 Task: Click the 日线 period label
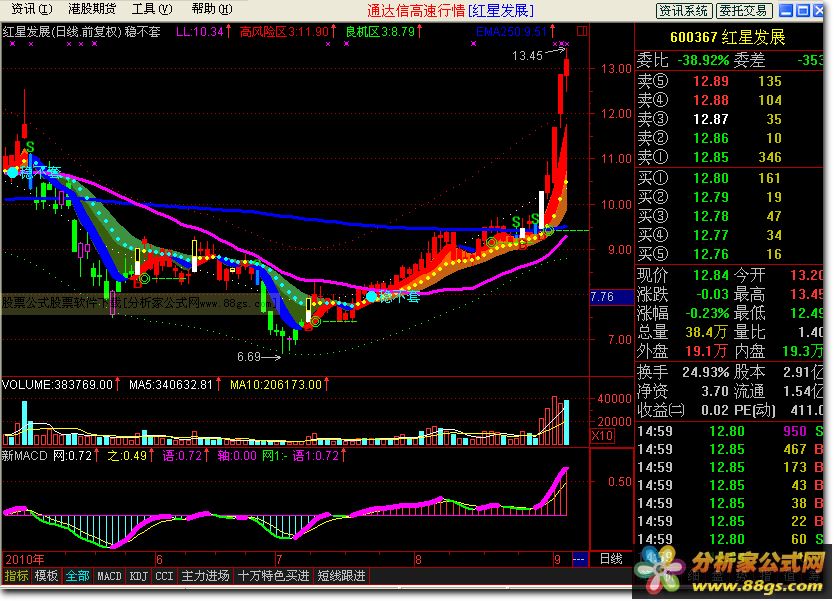click(611, 559)
